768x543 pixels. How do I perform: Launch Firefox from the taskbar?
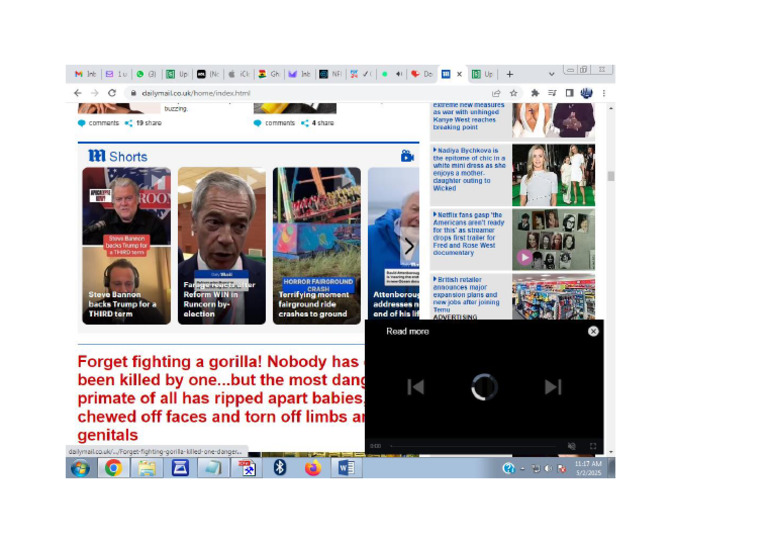tap(313, 469)
